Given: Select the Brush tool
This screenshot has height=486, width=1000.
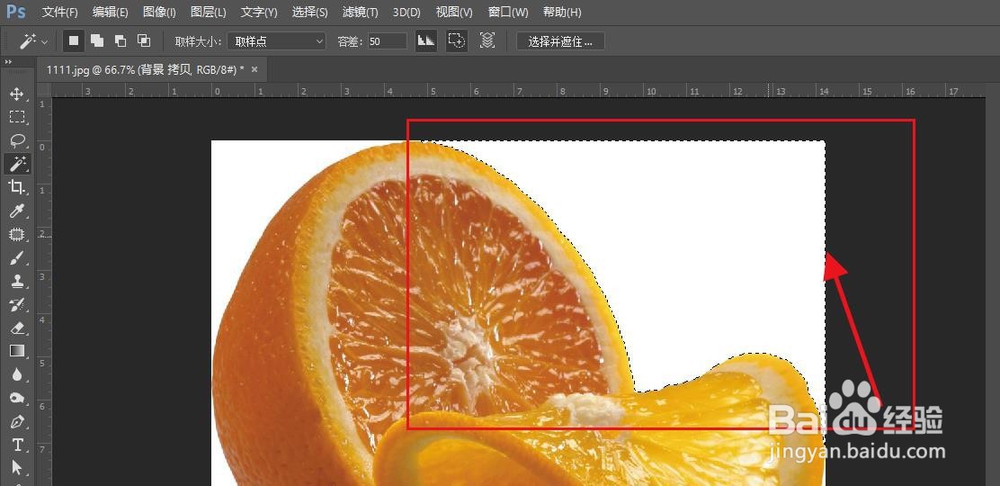Looking at the screenshot, I should [17, 258].
